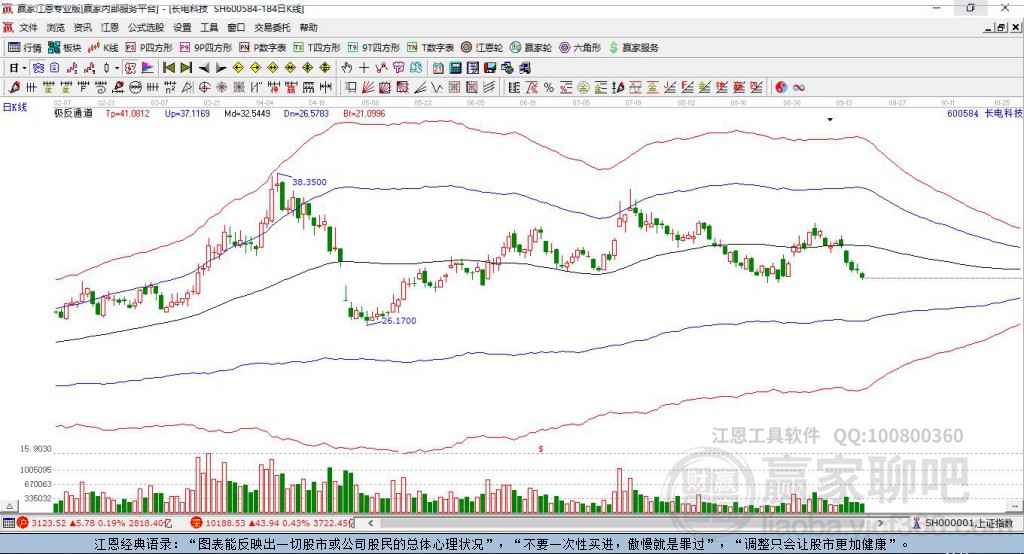Click the SH000001 上证指数 status entry
The image size is (1024, 554).
963,523
